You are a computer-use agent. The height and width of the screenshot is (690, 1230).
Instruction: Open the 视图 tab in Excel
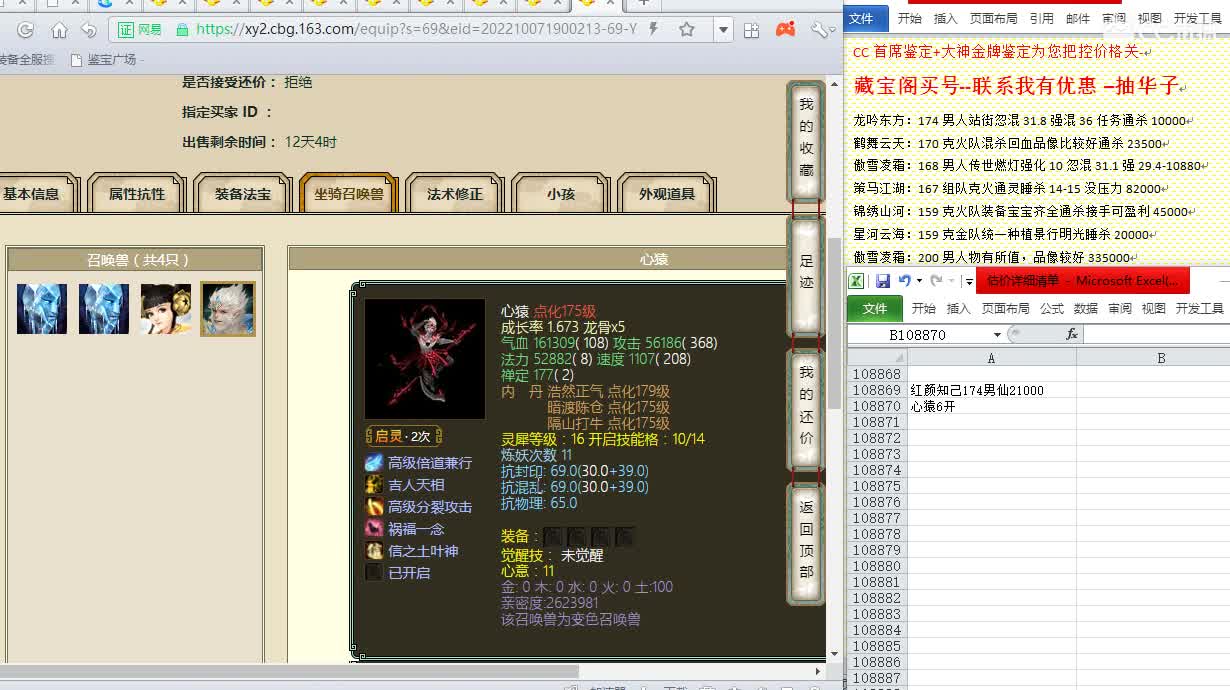pos(1153,308)
